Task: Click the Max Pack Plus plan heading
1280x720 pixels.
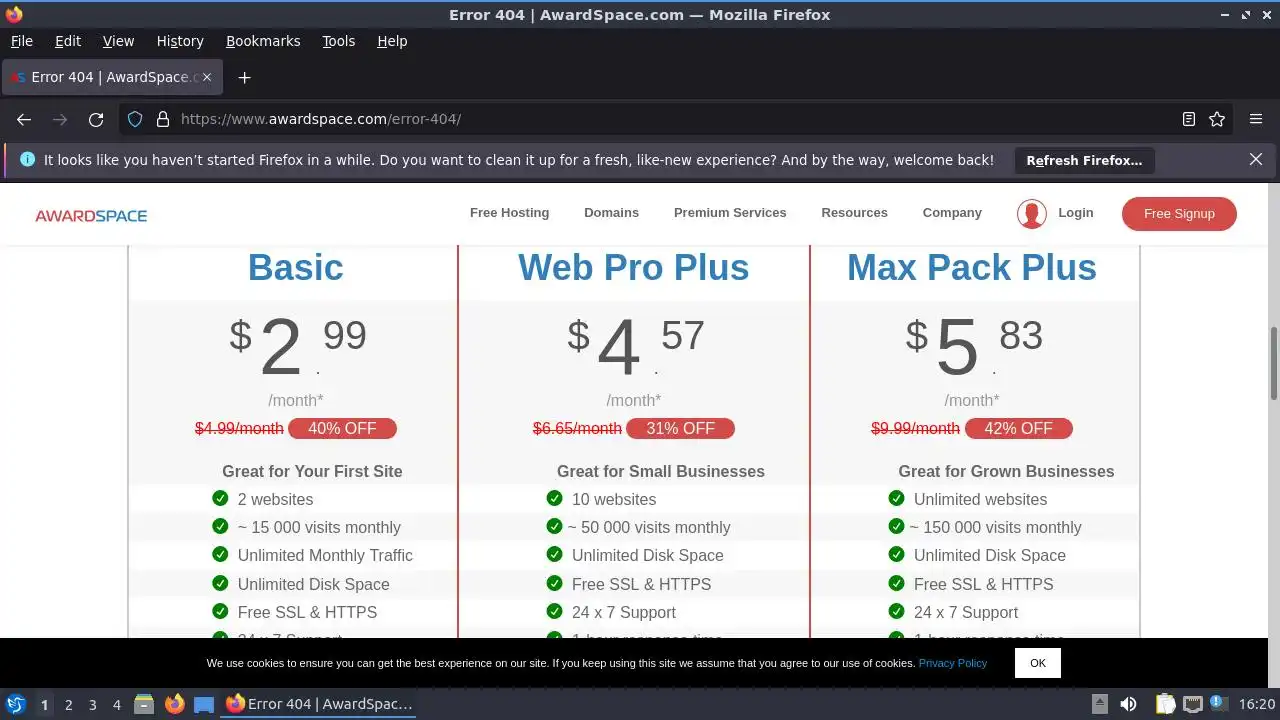Action: (971, 267)
